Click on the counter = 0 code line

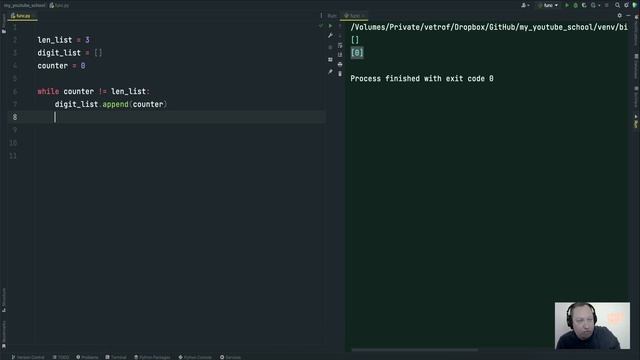point(61,66)
